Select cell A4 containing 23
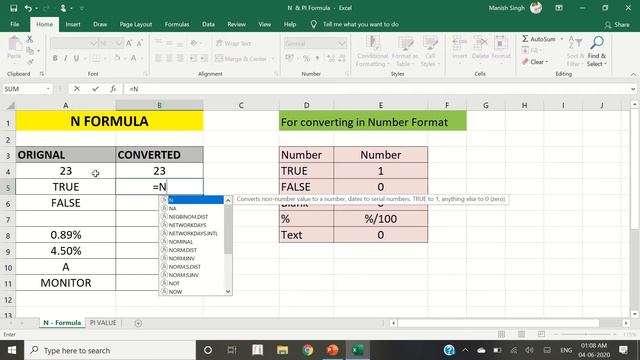Viewport: 640px width, 360px height. click(65, 171)
